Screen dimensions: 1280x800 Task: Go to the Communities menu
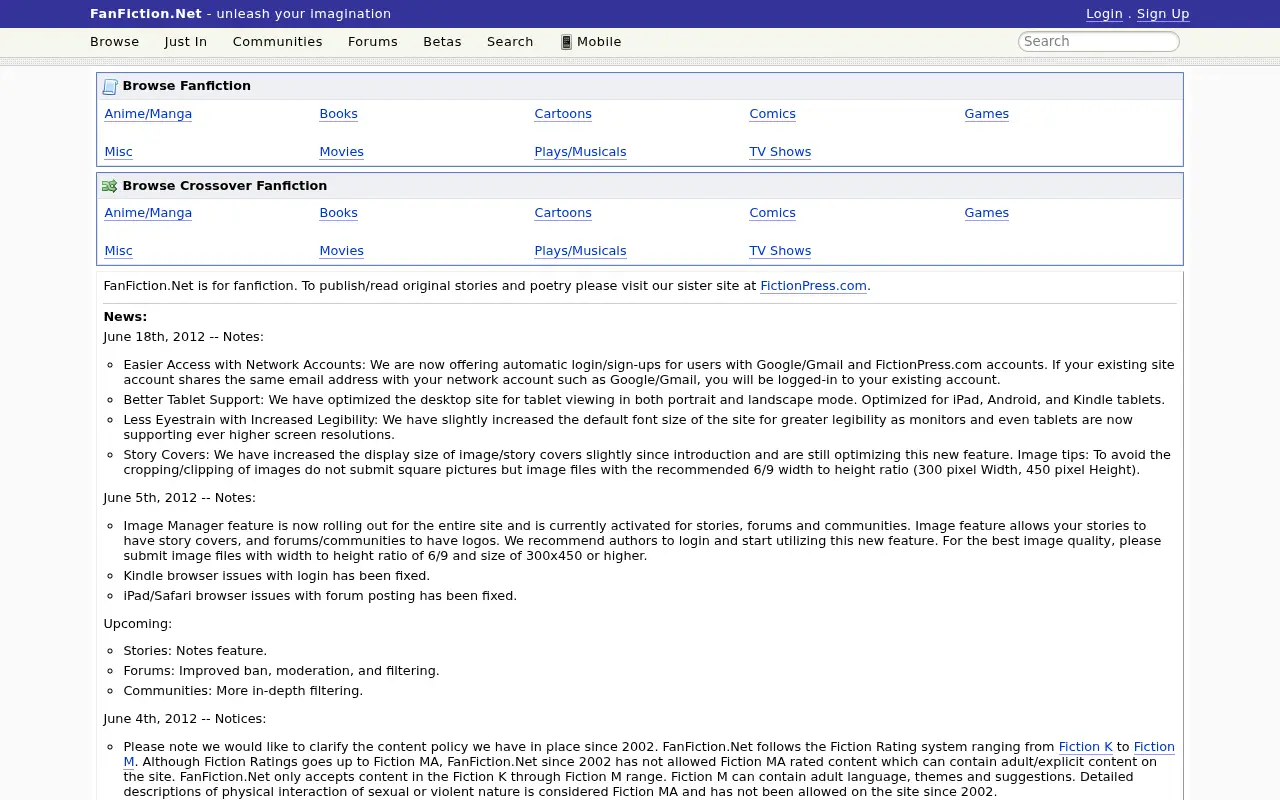[278, 42]
